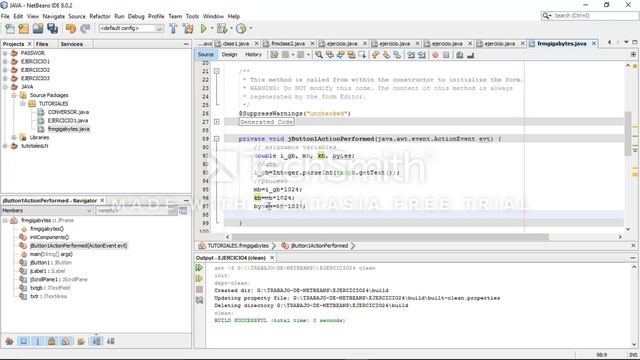Click the New Project toolbar icon

pos(24,29)
